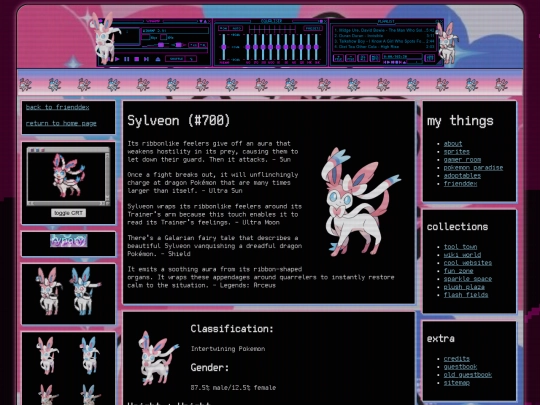Select the fourth High Rise playlist track
Image resolution: width=540 pixels, height=405 pixels.
[x=384, y=46]
